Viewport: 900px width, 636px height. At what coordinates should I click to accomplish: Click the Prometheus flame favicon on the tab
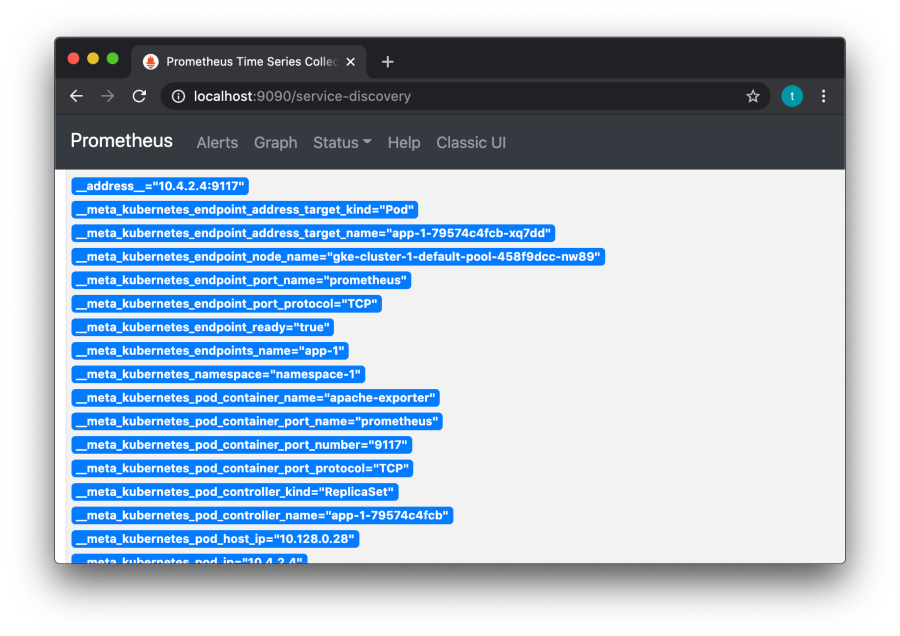(150, 62)
